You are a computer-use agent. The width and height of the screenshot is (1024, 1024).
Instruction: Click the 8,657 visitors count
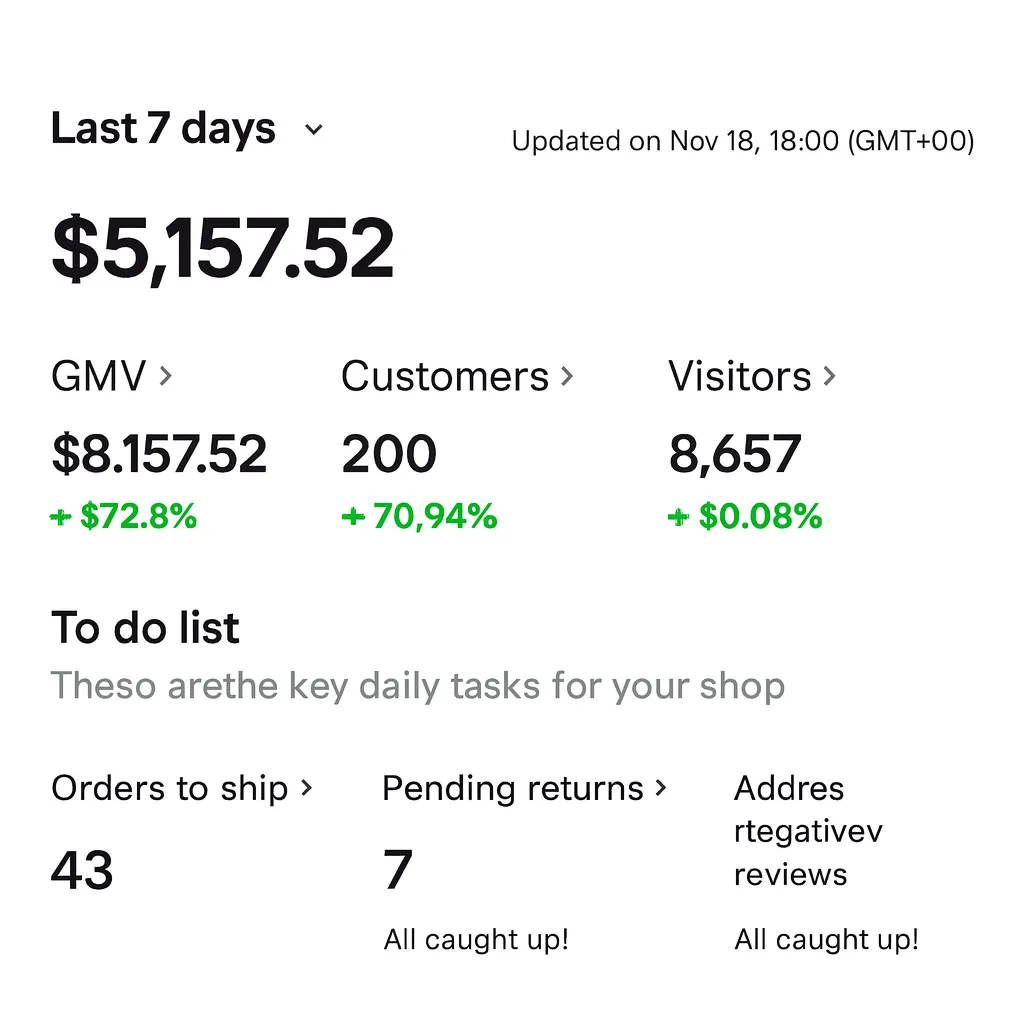(735, 455)
